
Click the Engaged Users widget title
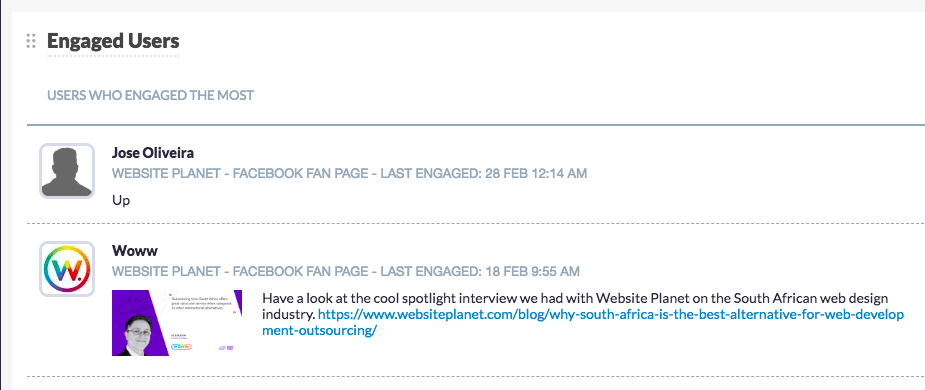[113, 41]
